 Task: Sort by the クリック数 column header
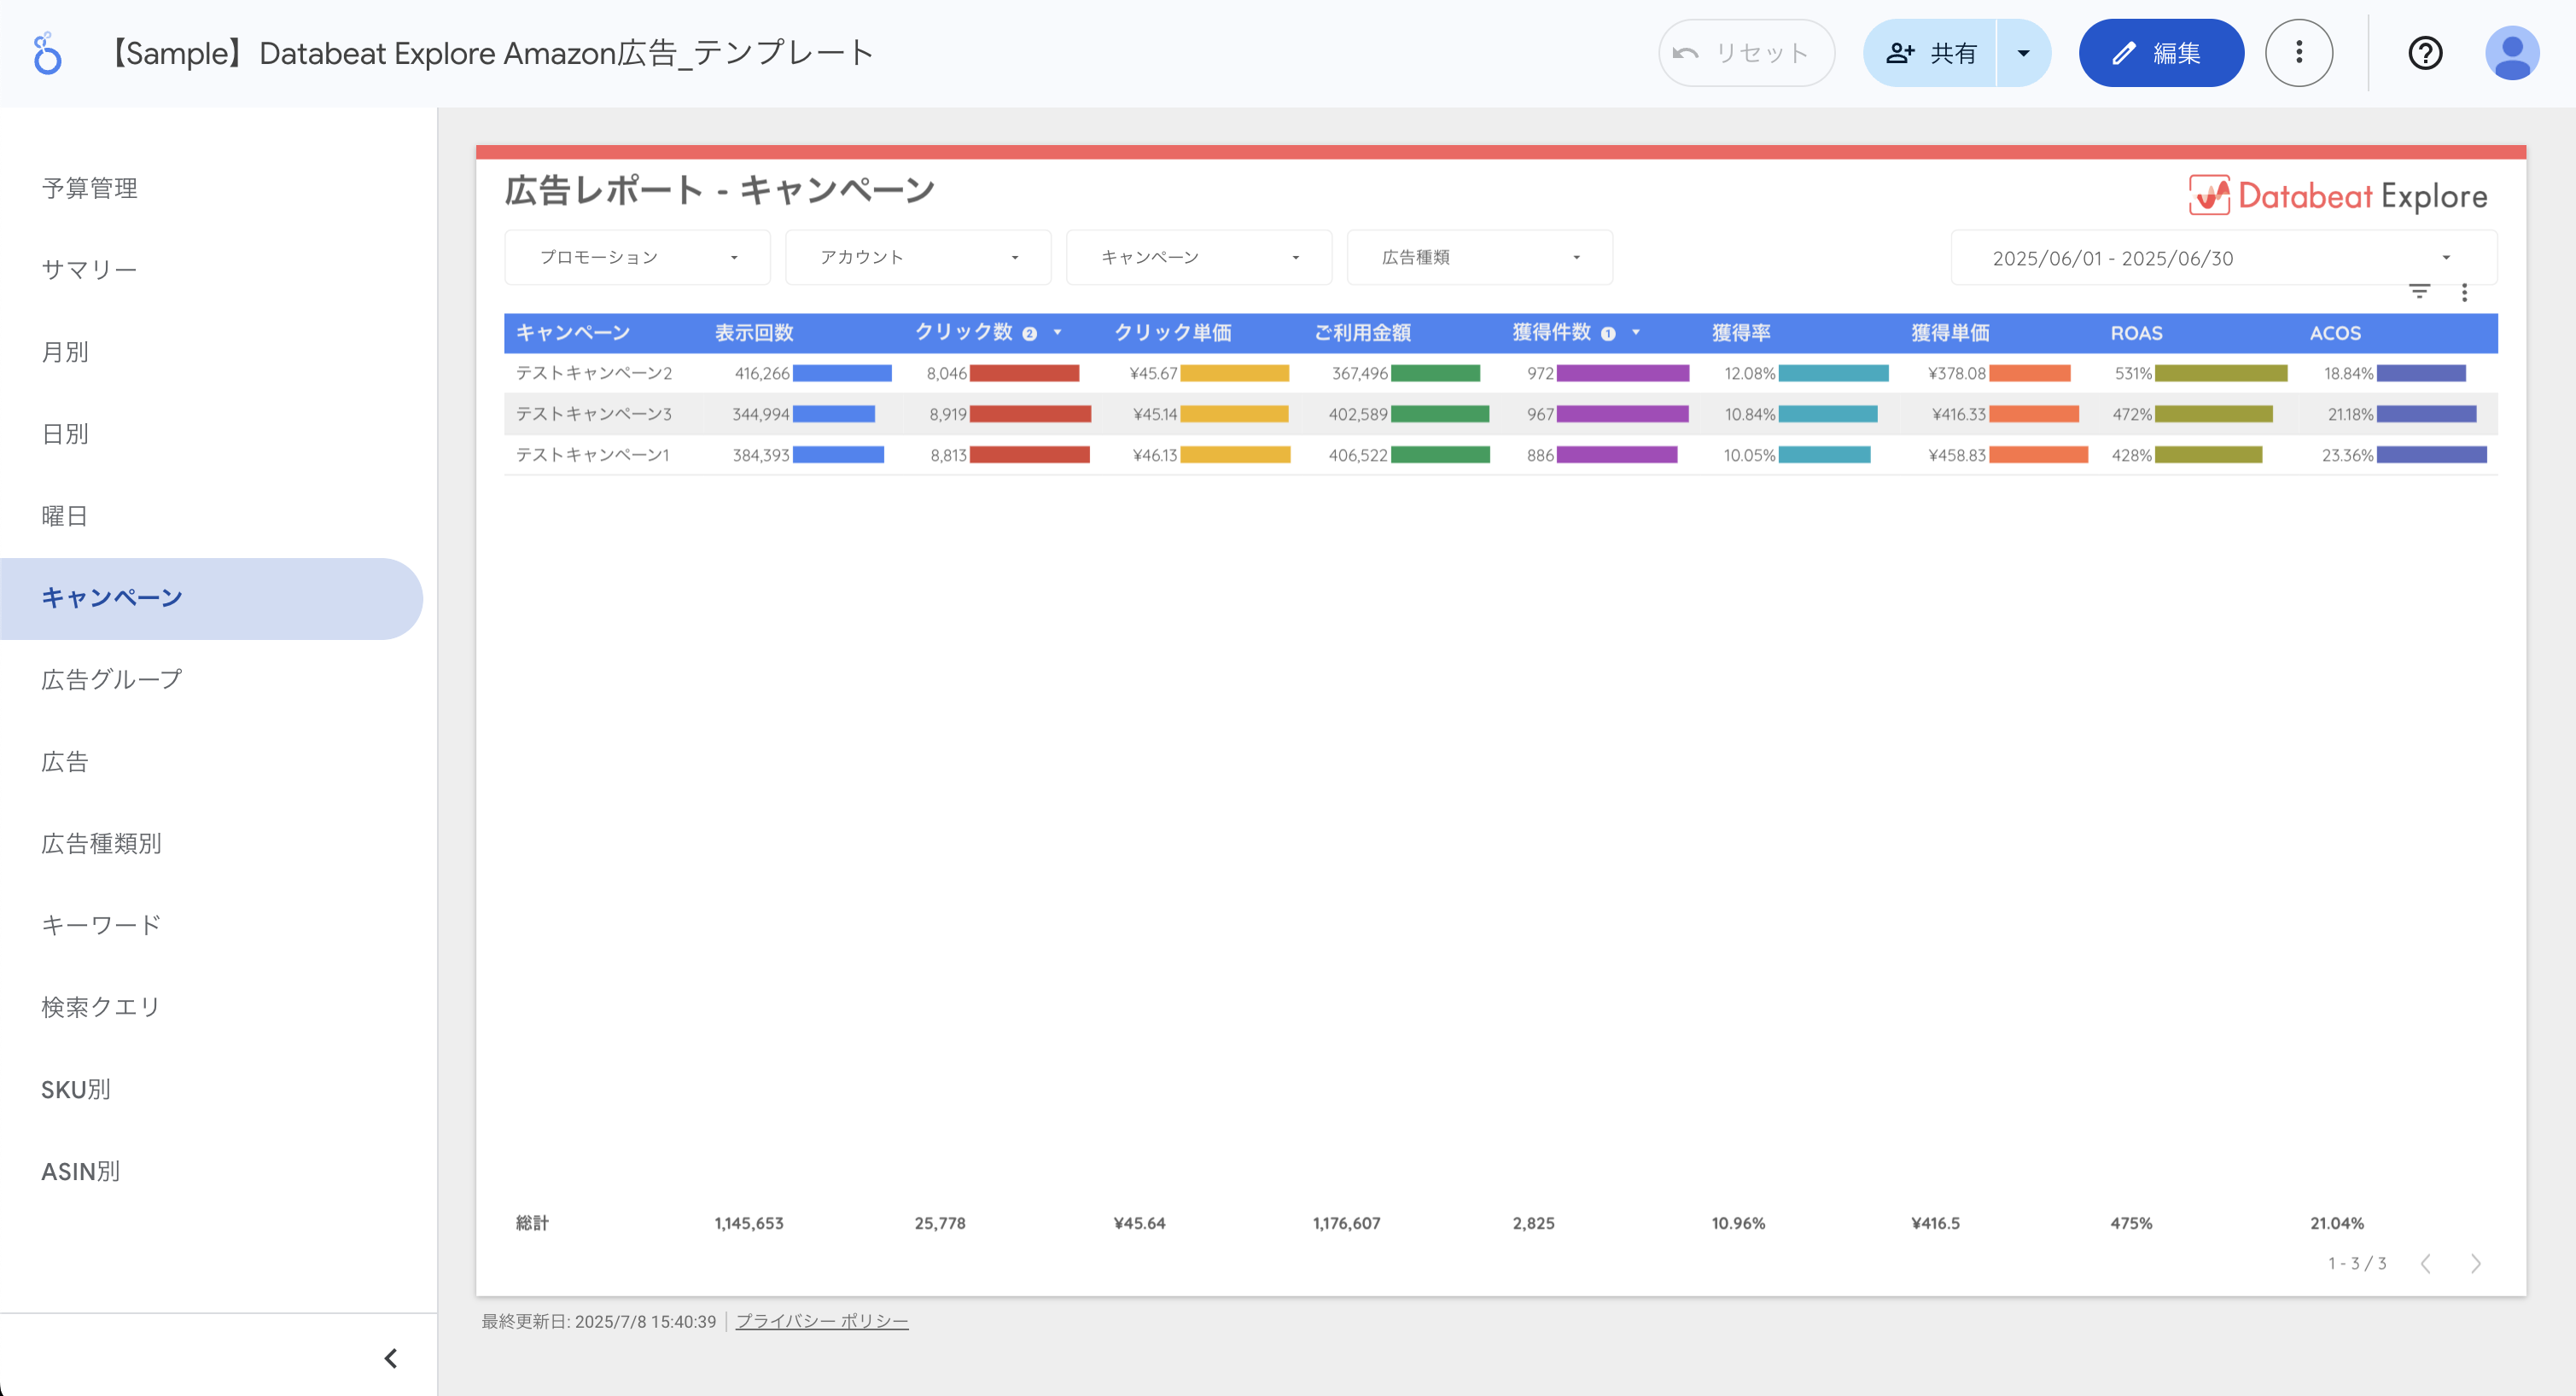964,332
